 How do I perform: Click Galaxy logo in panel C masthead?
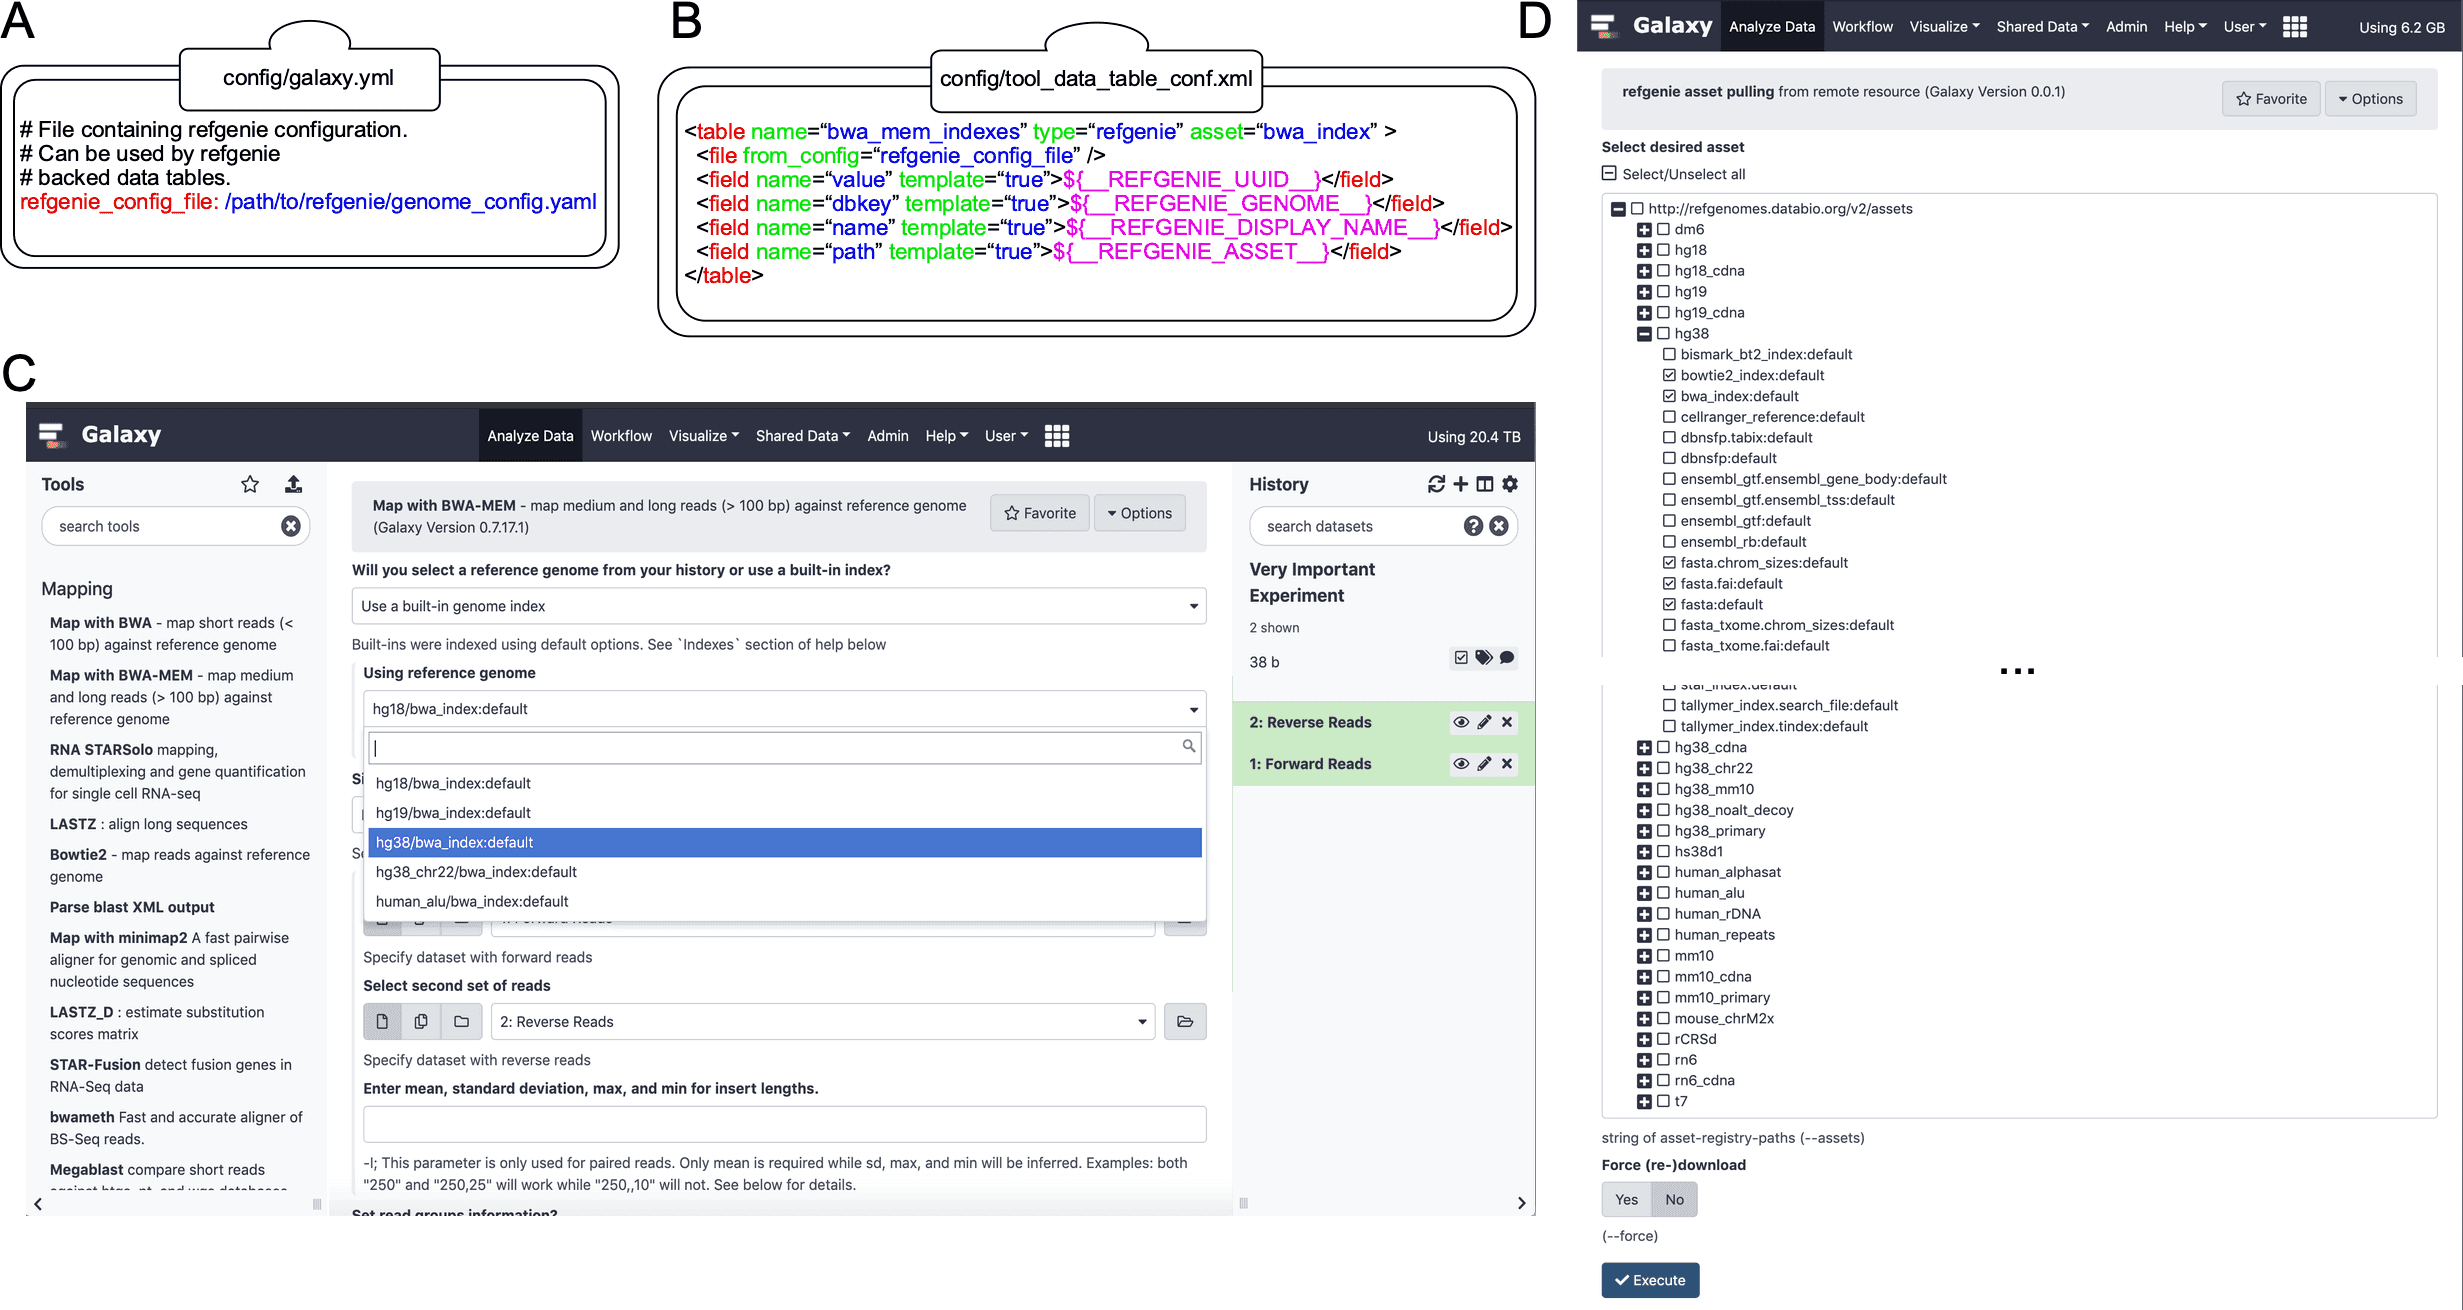[100, 434]
